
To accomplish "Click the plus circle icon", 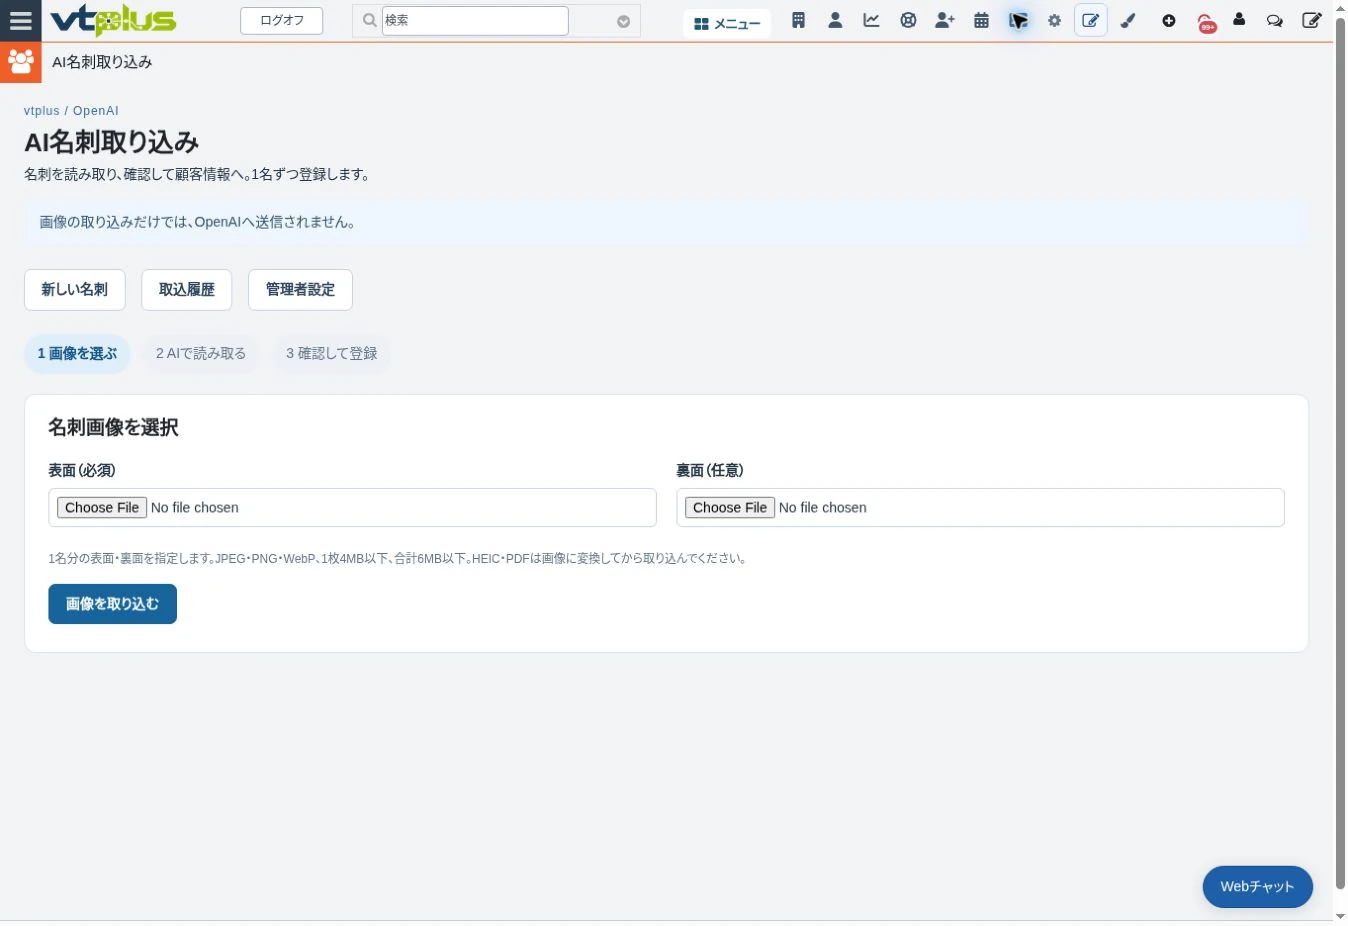I will (1169, 20).
